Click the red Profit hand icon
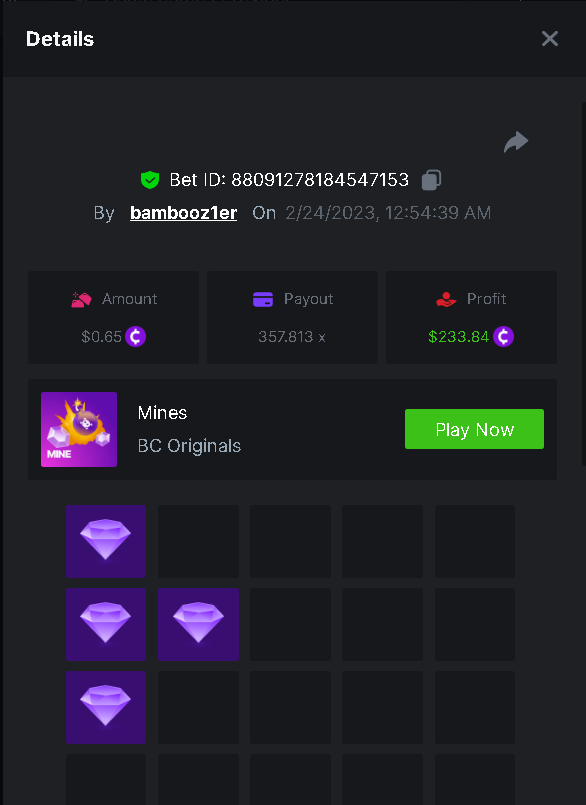Screen dimensions: 586x805 coord(446,299)
